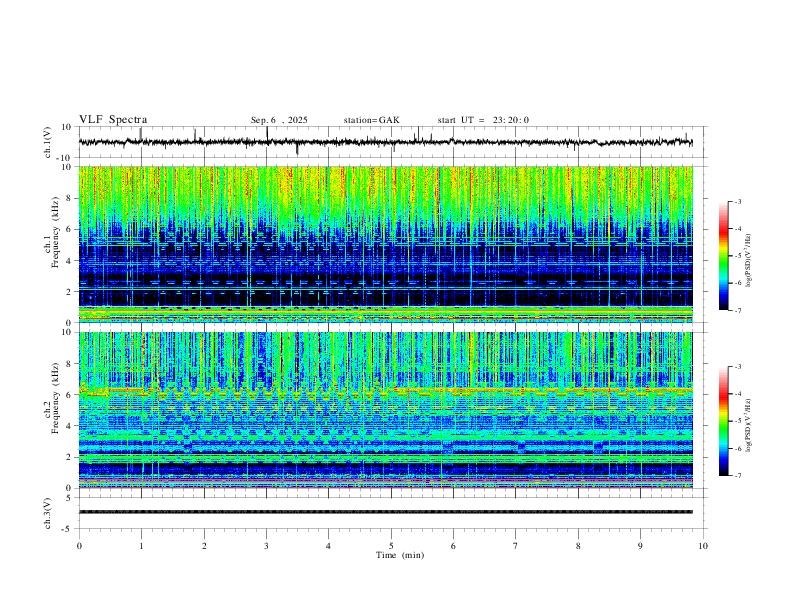Click the "8" kHz tick on ch.2 axis
This screenshot has height=612, width=792.
(69, 364)
